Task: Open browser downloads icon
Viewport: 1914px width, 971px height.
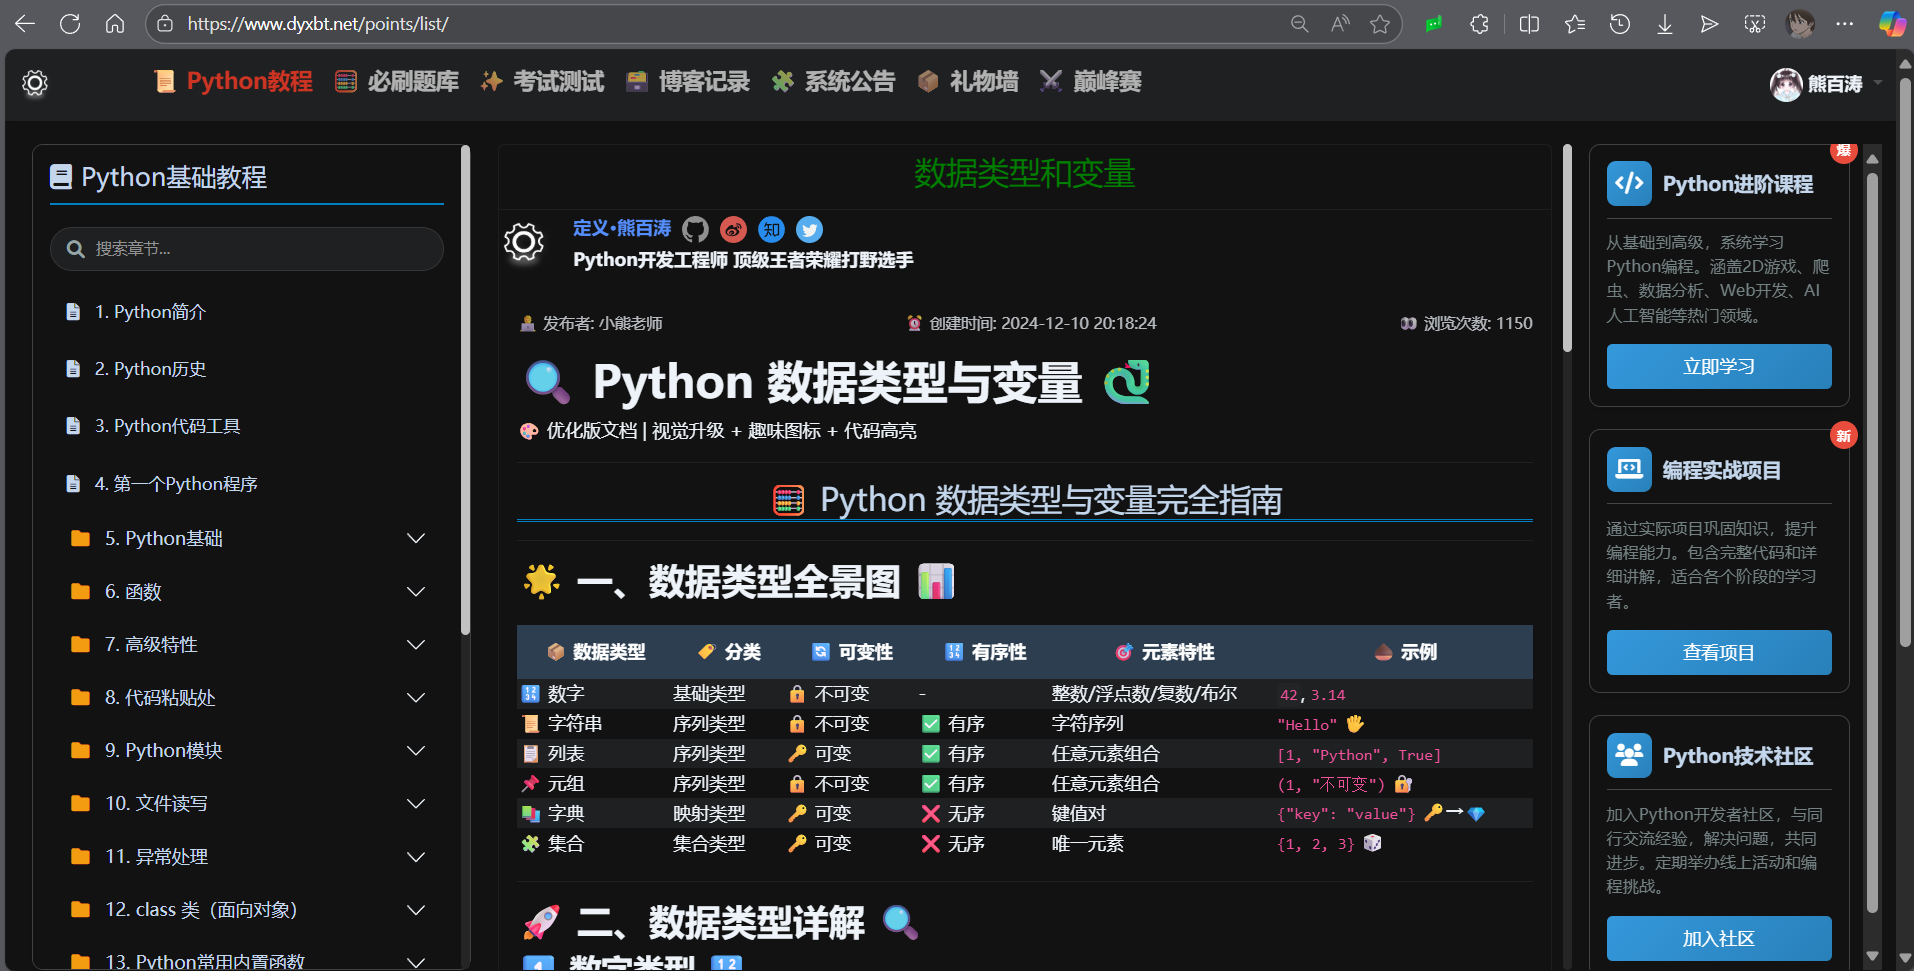Action: coord(1664,24)
